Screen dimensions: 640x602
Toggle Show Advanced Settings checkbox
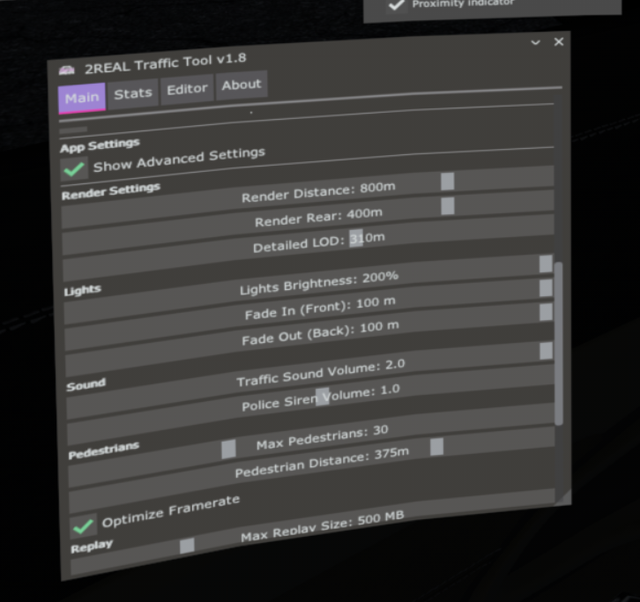(74, 169)
